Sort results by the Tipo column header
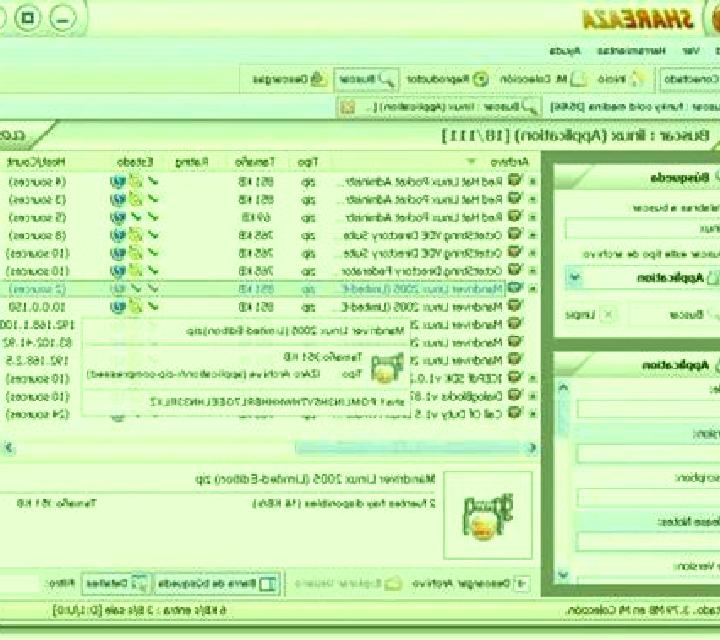 [307, 162]
